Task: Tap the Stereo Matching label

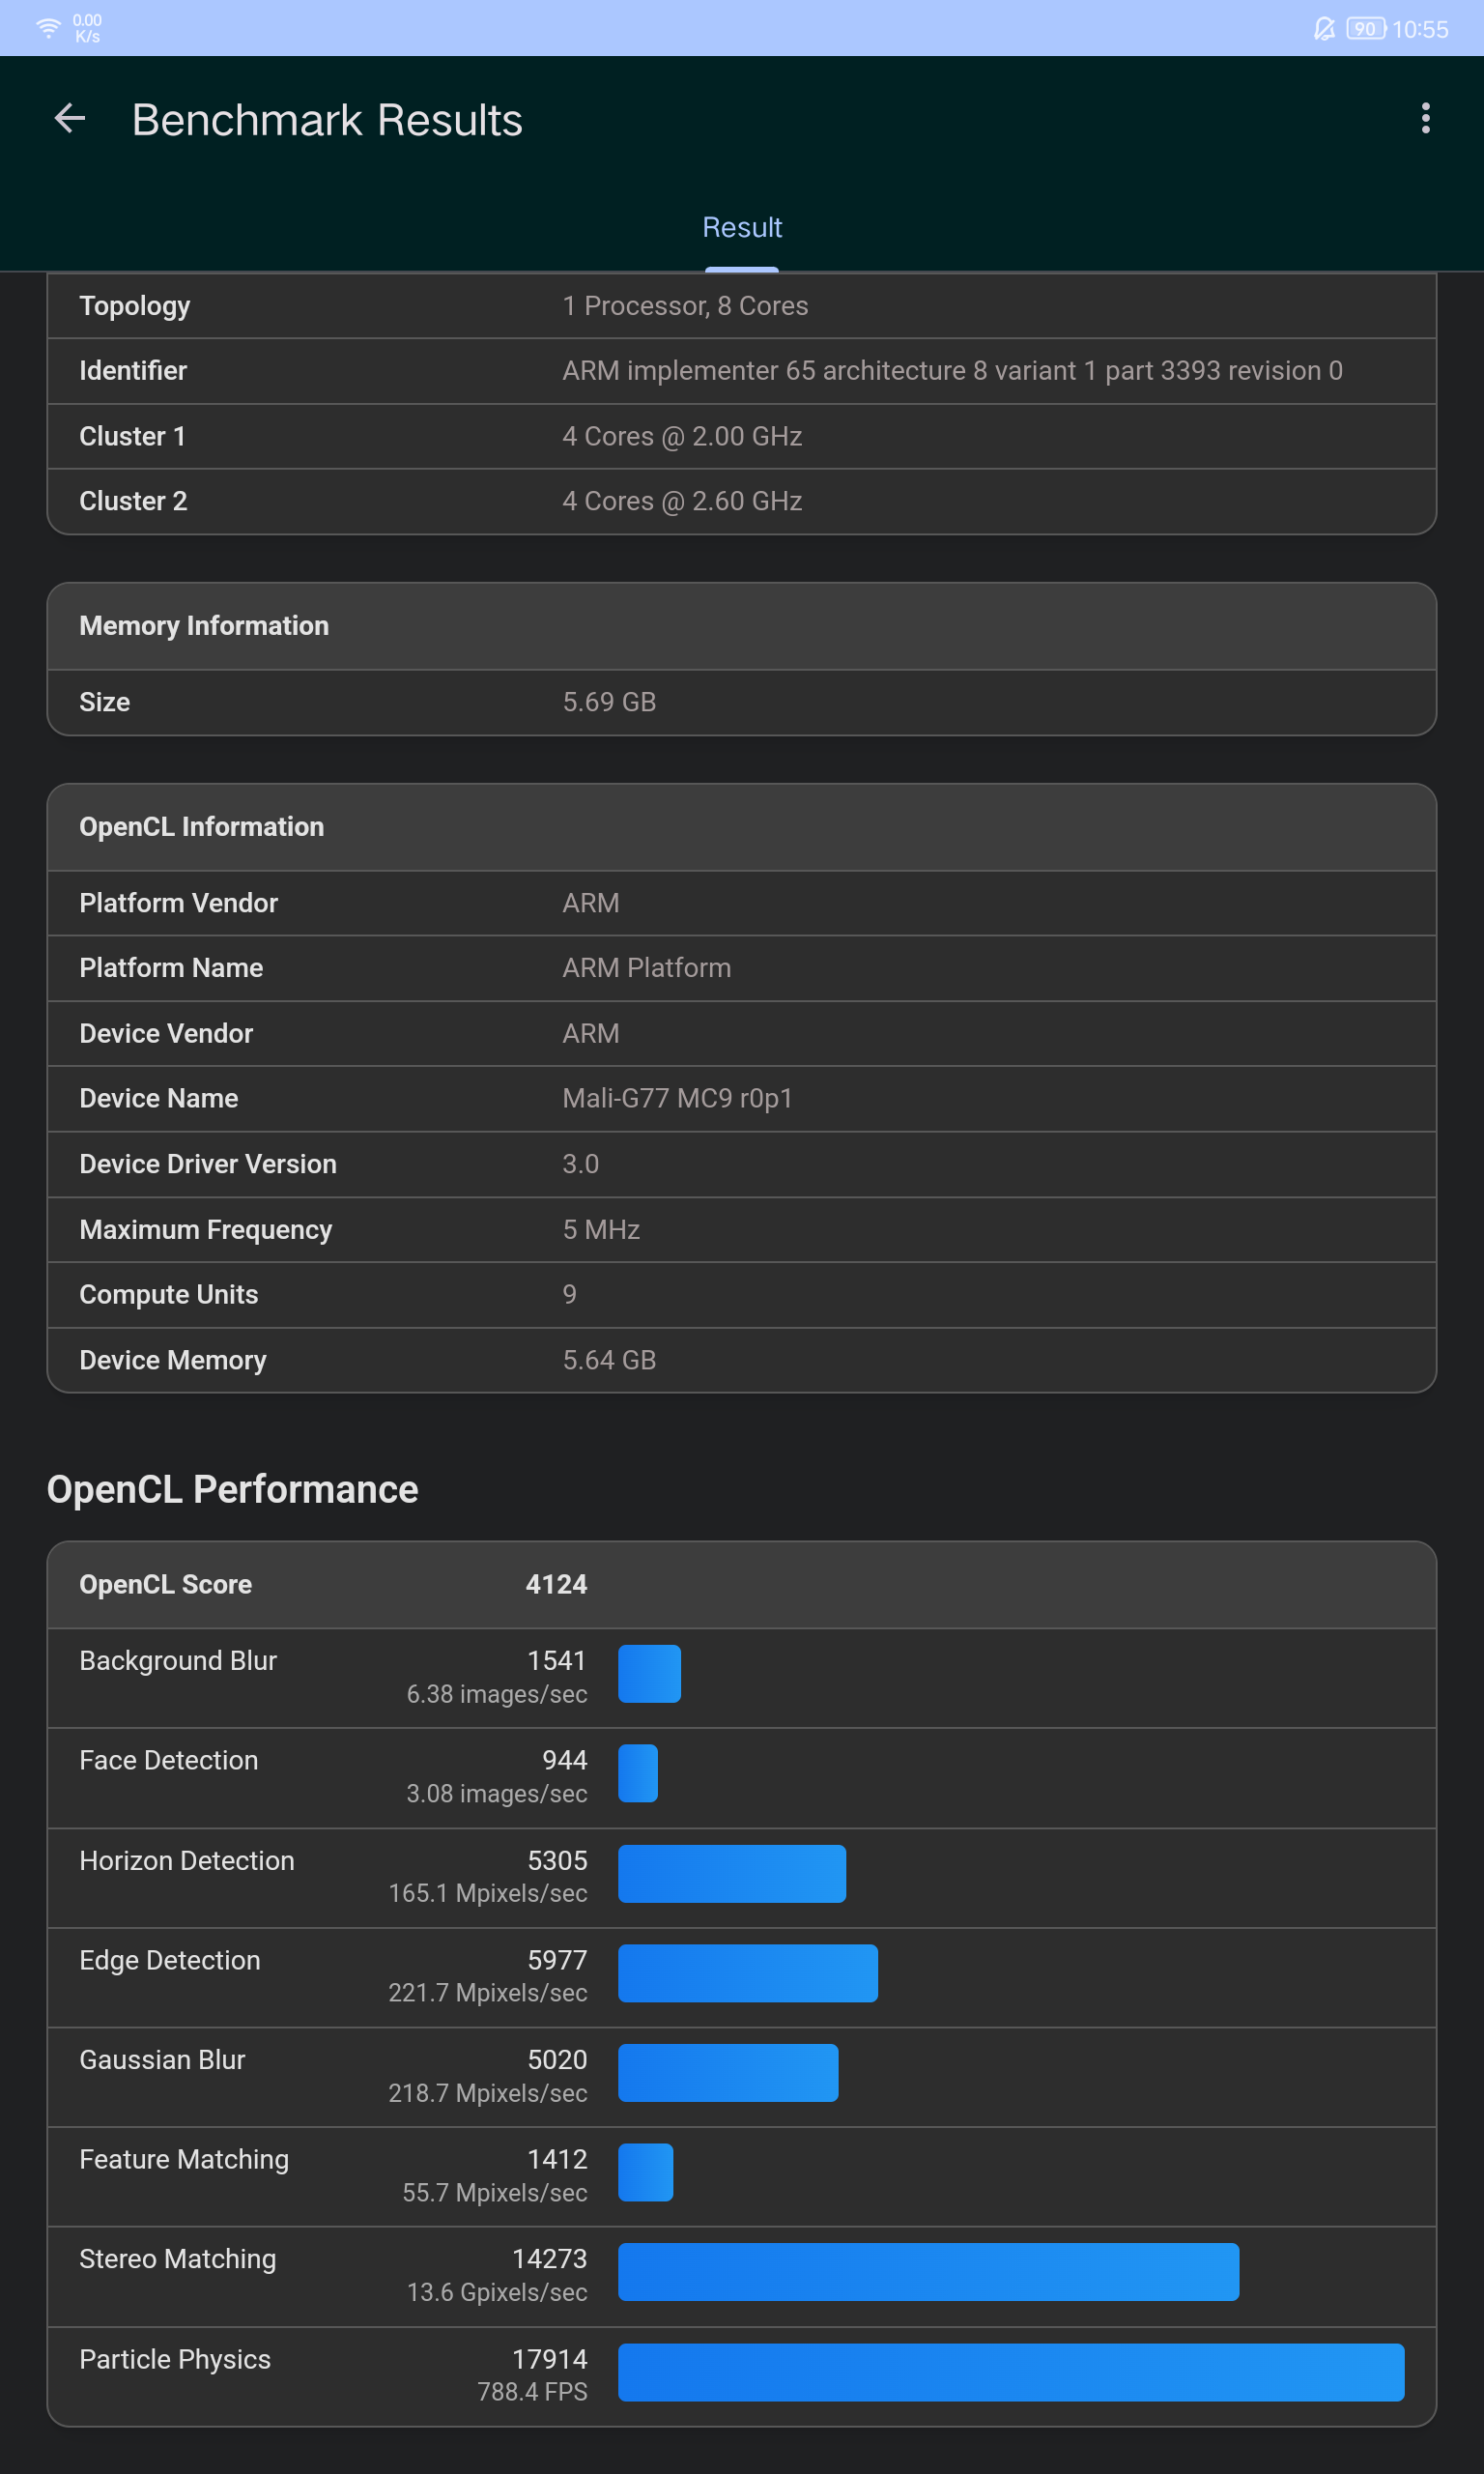Action: (177, 2260)
